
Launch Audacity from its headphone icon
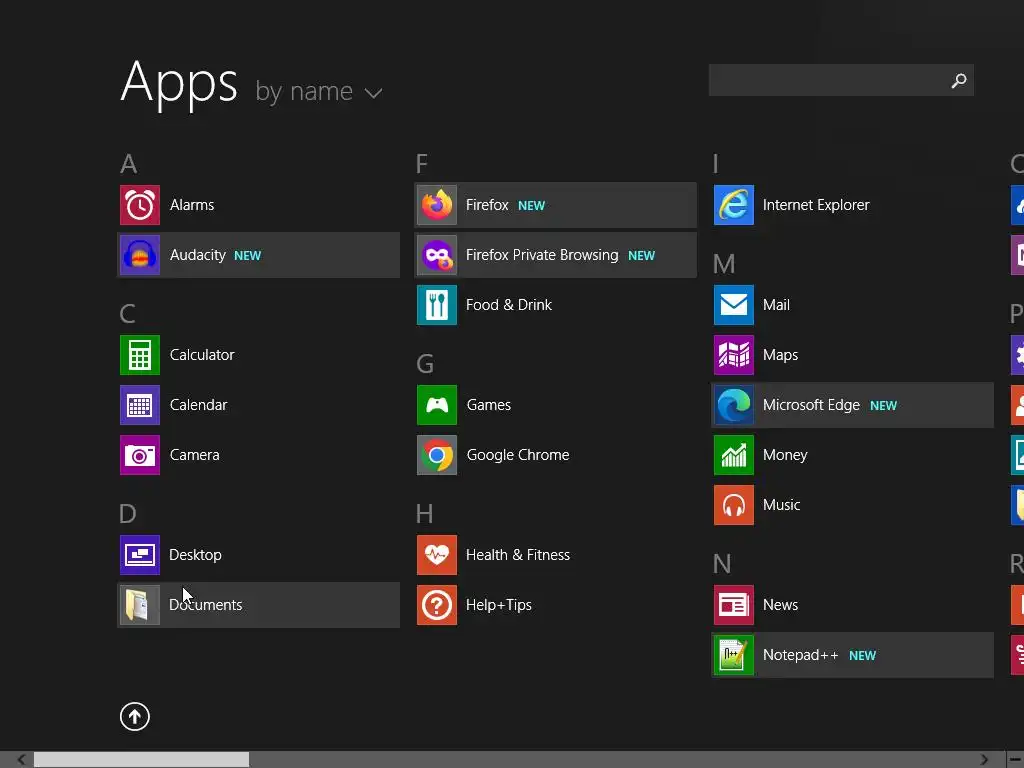(140, 255)
